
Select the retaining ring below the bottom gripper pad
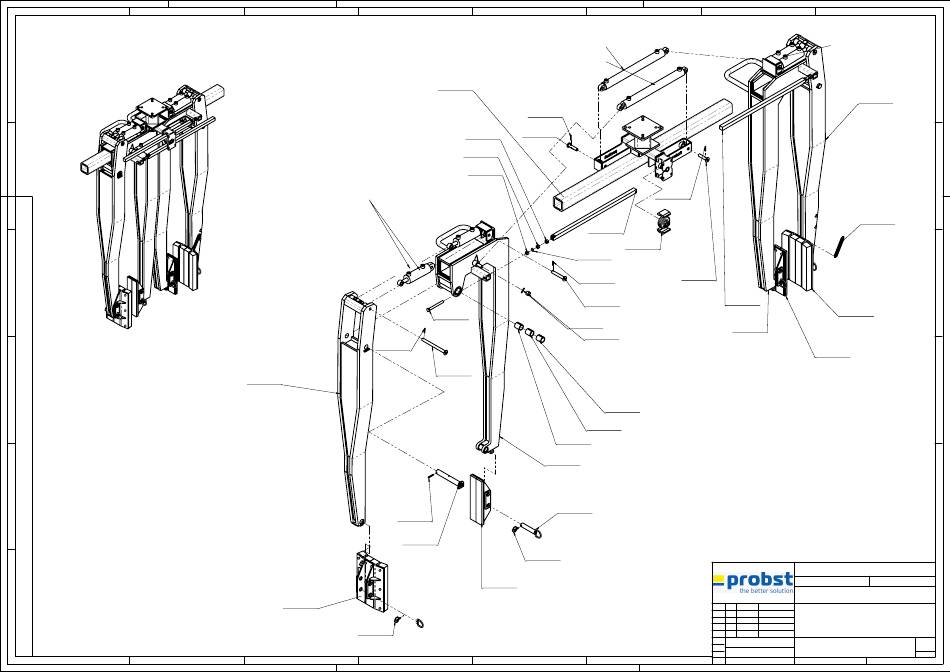421,623
